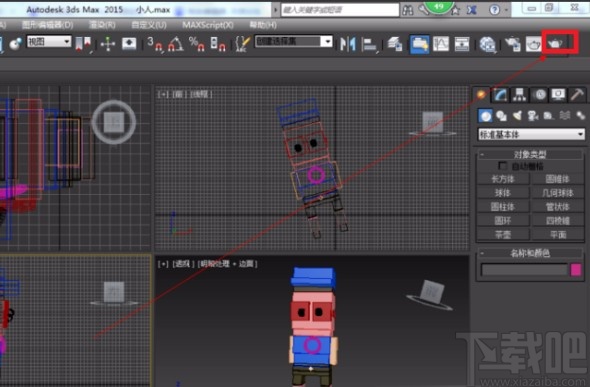Switch to the Helpers category icon
This screenshot has height=387, width=590.
pos(549,115)
